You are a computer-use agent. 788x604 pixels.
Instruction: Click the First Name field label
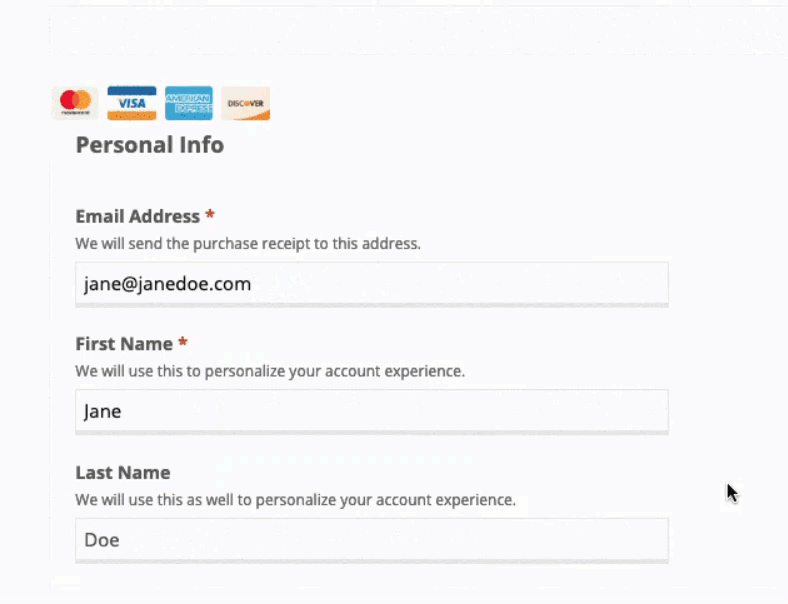pos(124,344)
